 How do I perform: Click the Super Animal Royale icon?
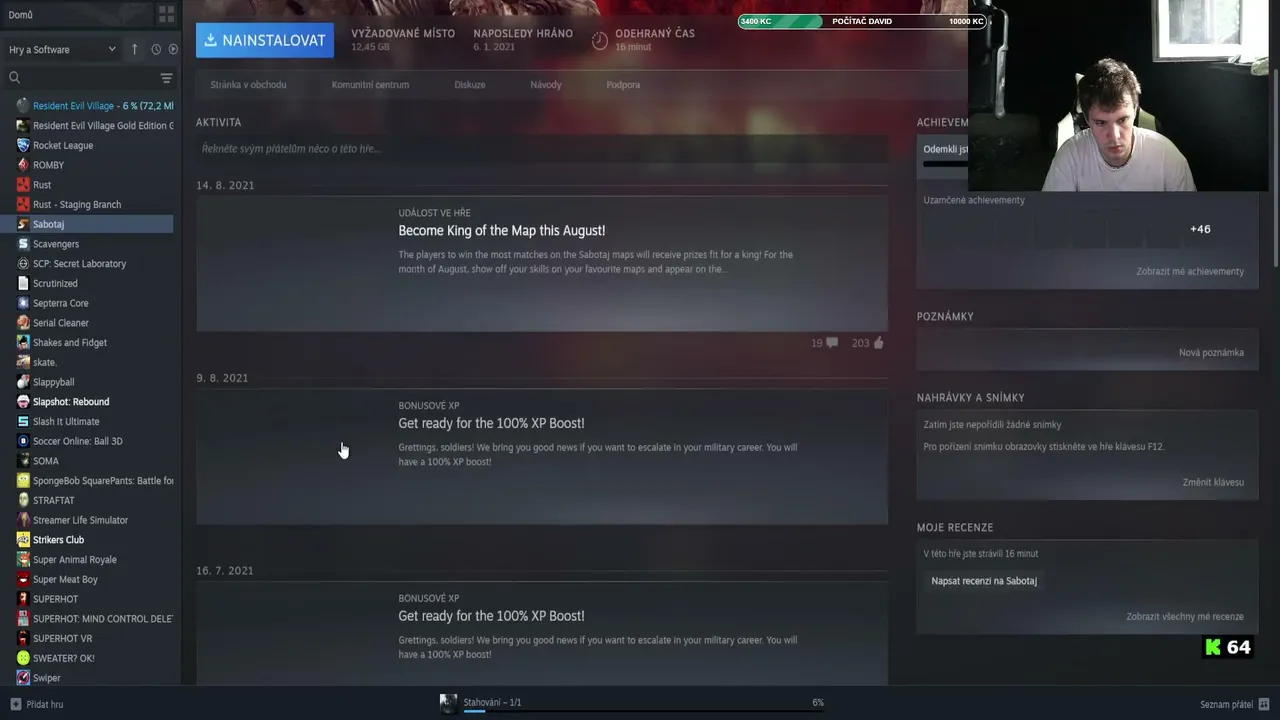23,560
